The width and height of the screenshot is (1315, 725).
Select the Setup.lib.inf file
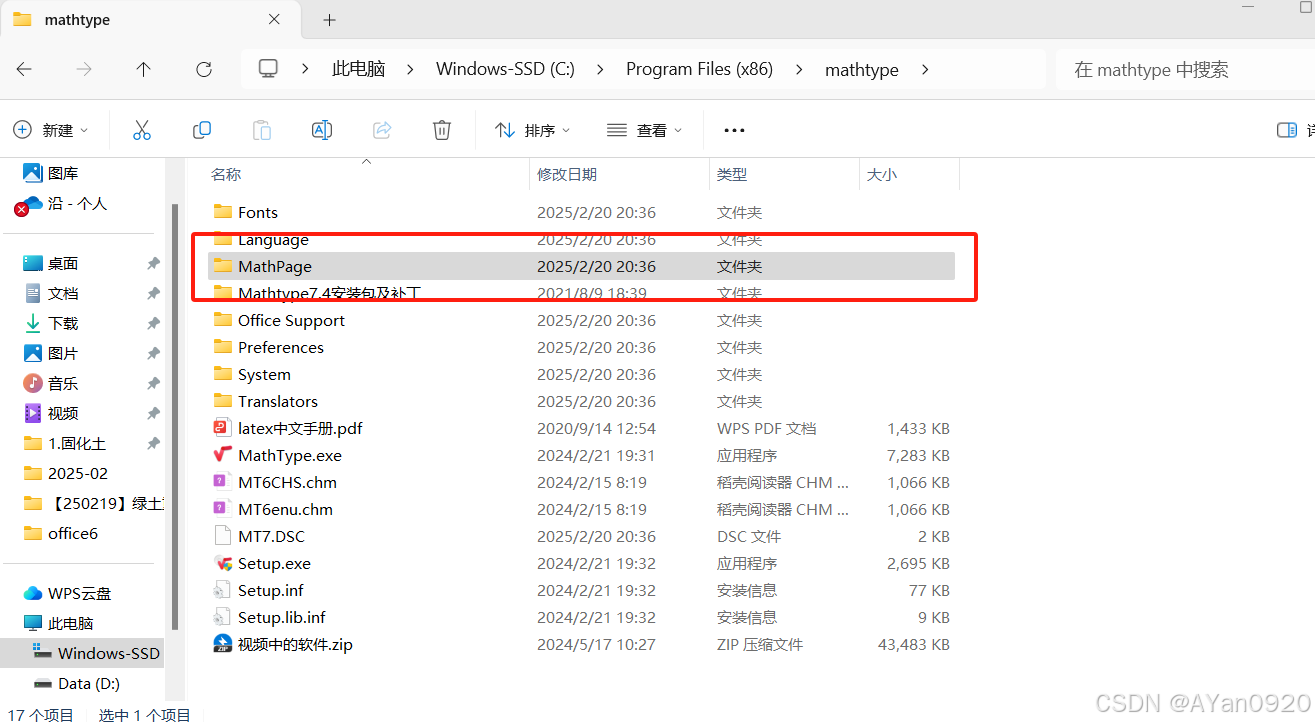pos(281,617)
